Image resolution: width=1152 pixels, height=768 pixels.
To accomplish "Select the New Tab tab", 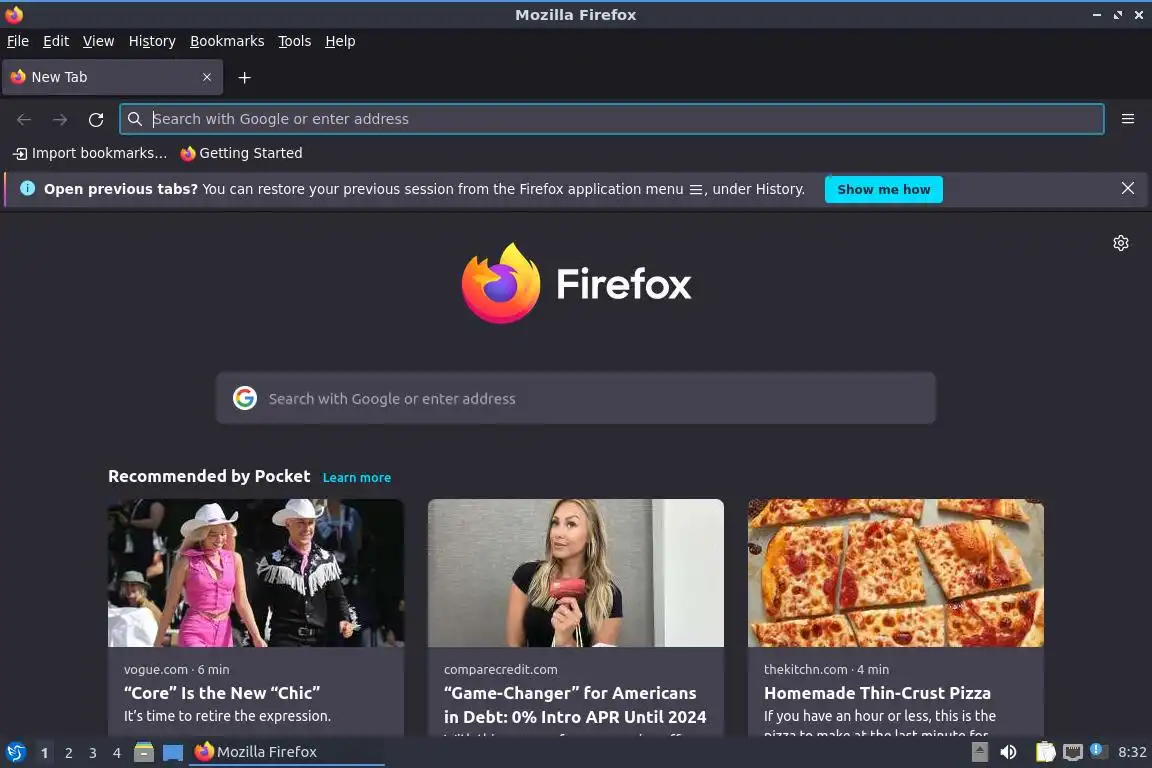I will click(112, 77).
